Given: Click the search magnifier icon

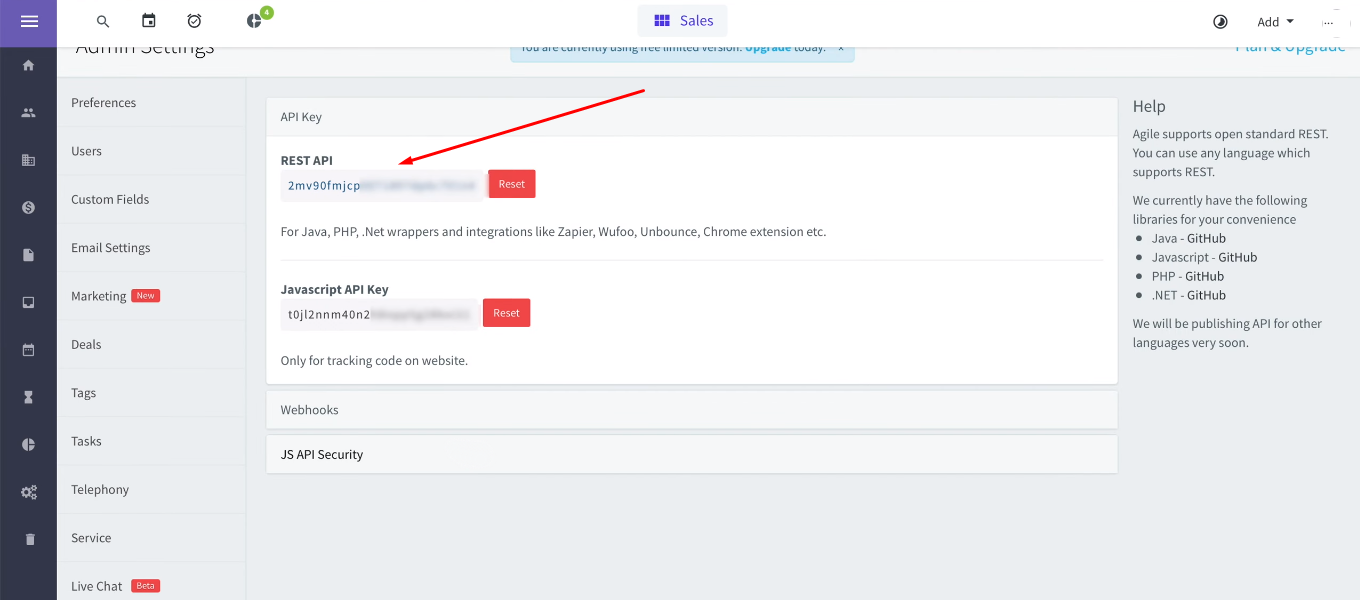Looking at the screenshot, I should pos(103,21).
